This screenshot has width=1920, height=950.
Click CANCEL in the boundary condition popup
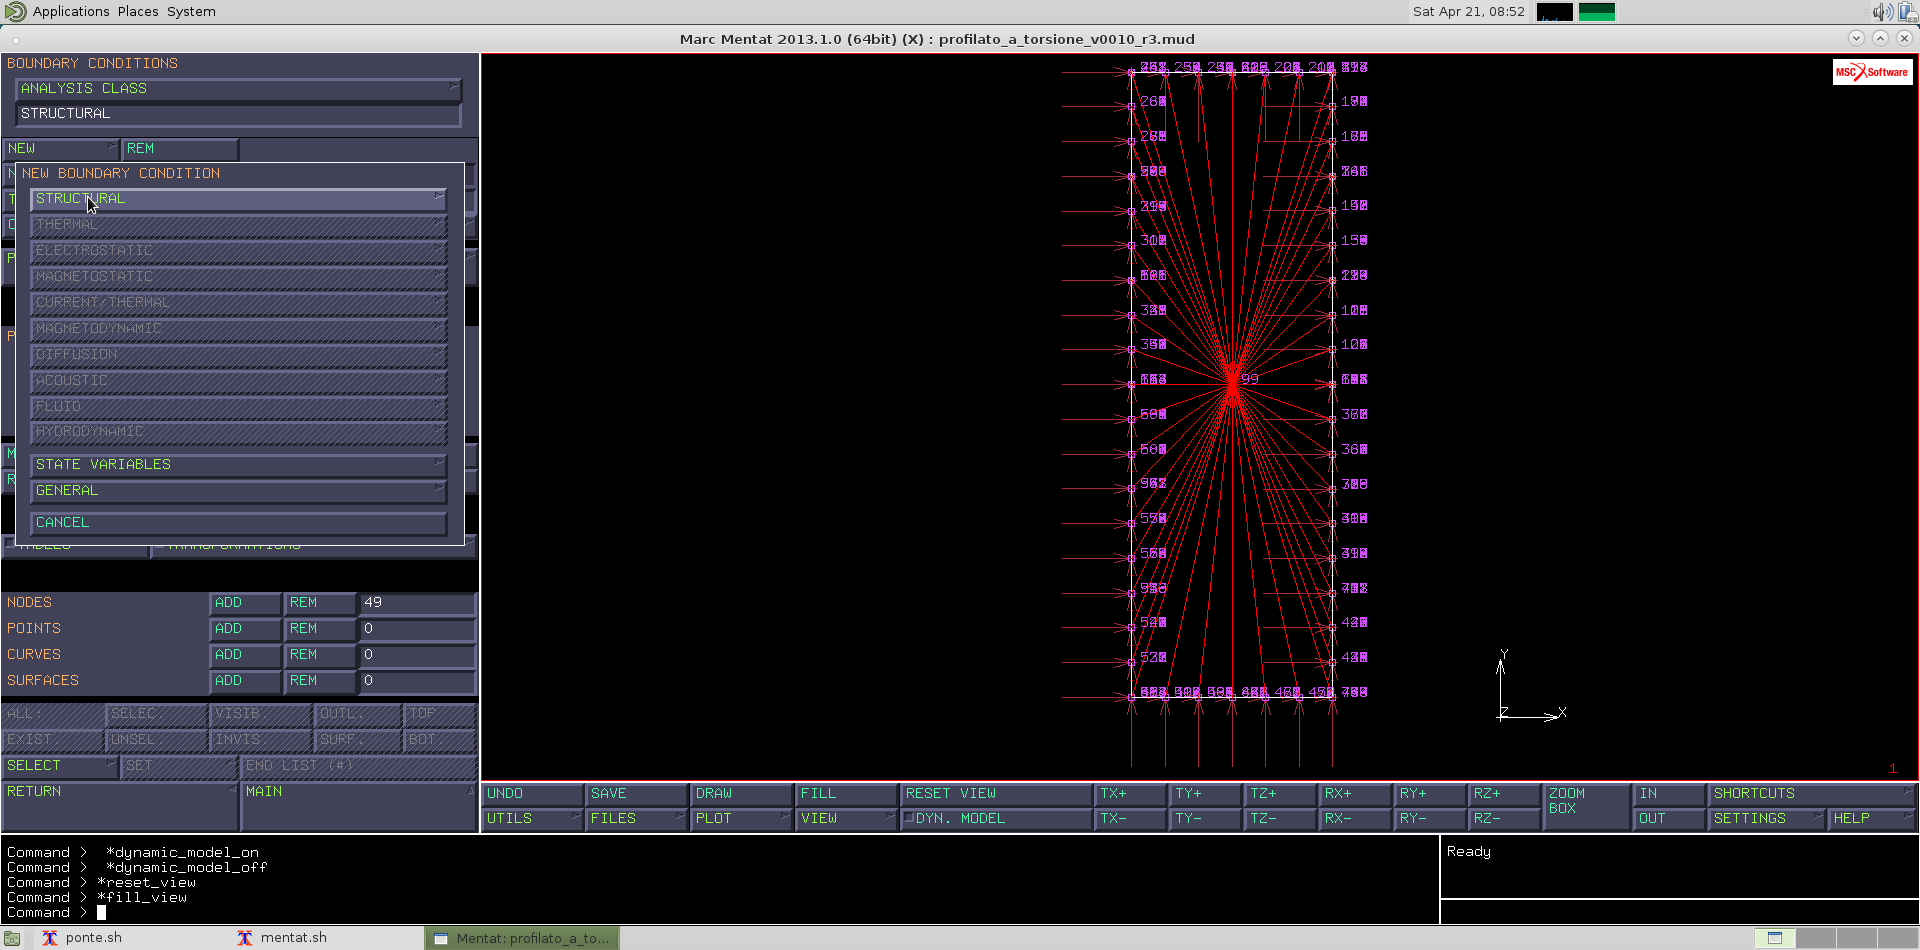click(x=238, y=523)
